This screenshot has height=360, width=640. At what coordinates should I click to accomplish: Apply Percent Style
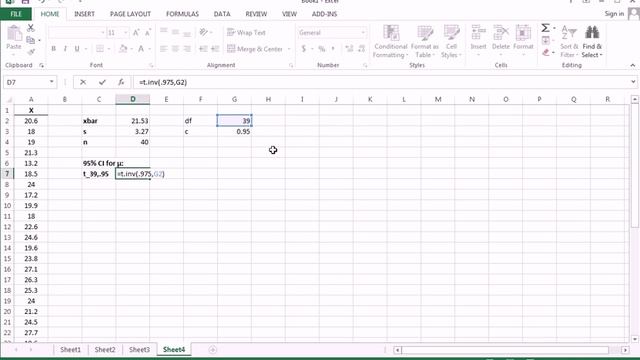(322, 49)
